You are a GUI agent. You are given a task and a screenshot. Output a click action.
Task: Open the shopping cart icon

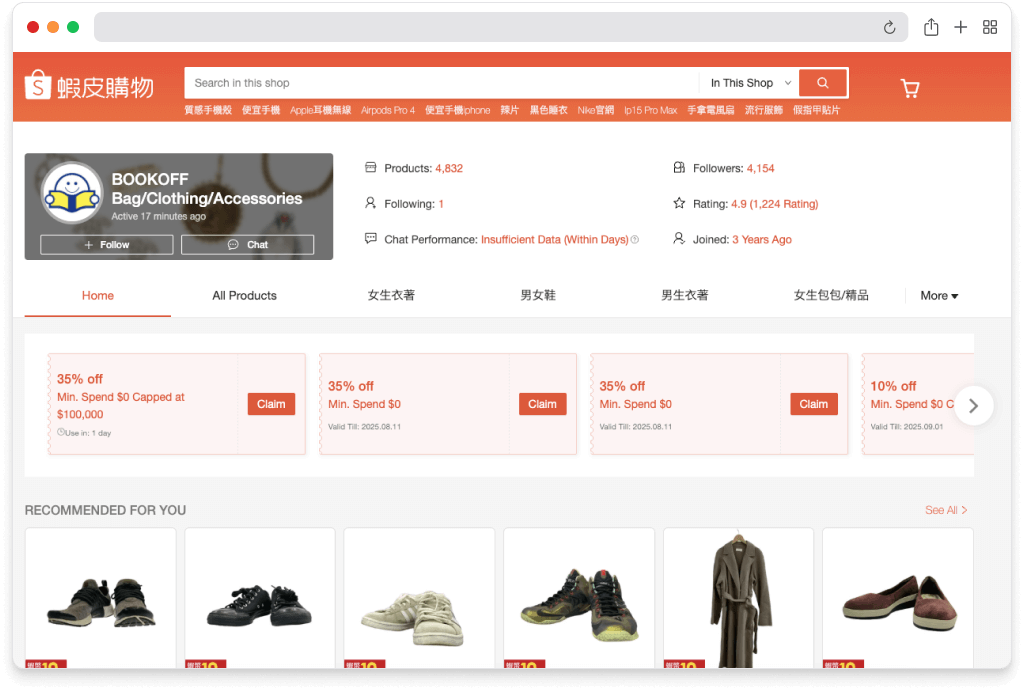(910, 88)
